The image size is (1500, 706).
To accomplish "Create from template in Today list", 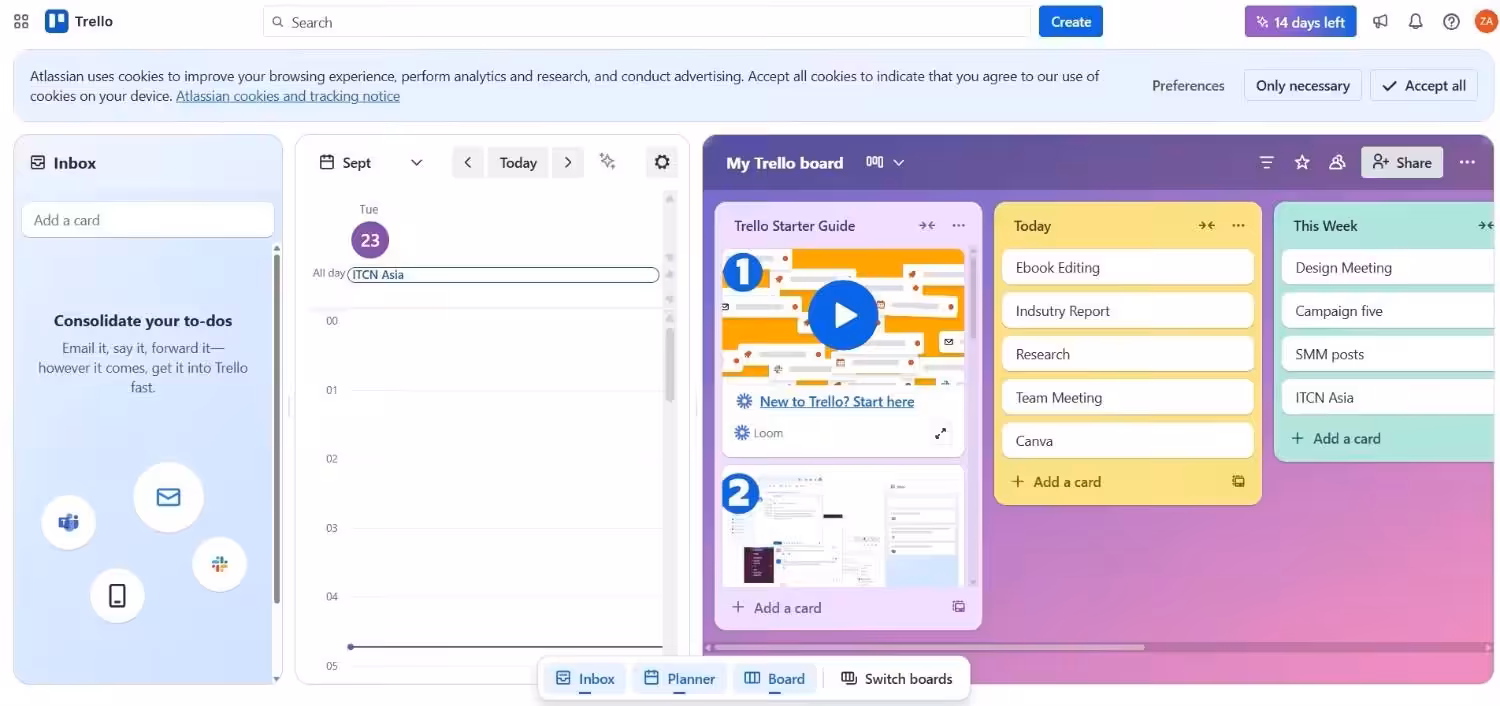I will (x=1238, y=481).
